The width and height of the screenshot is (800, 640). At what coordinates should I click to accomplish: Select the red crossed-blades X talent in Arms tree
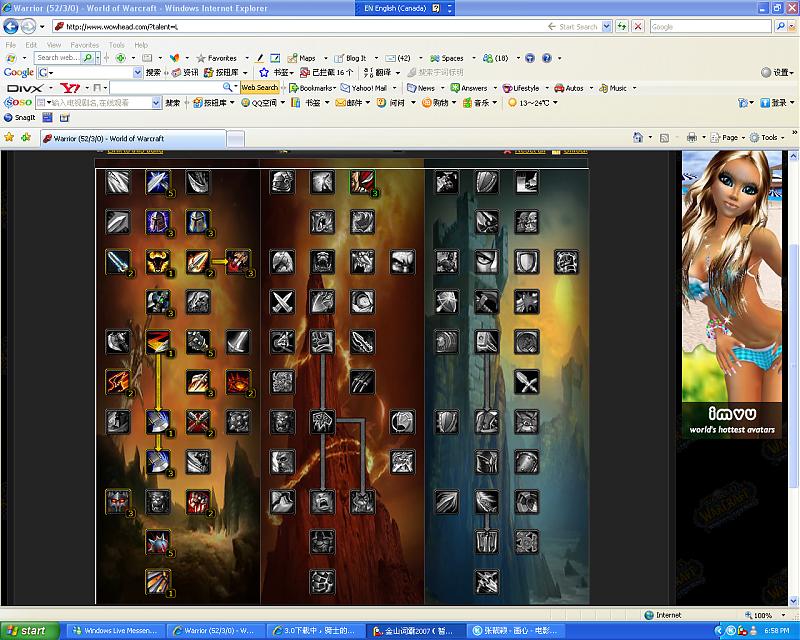(198, 423)
